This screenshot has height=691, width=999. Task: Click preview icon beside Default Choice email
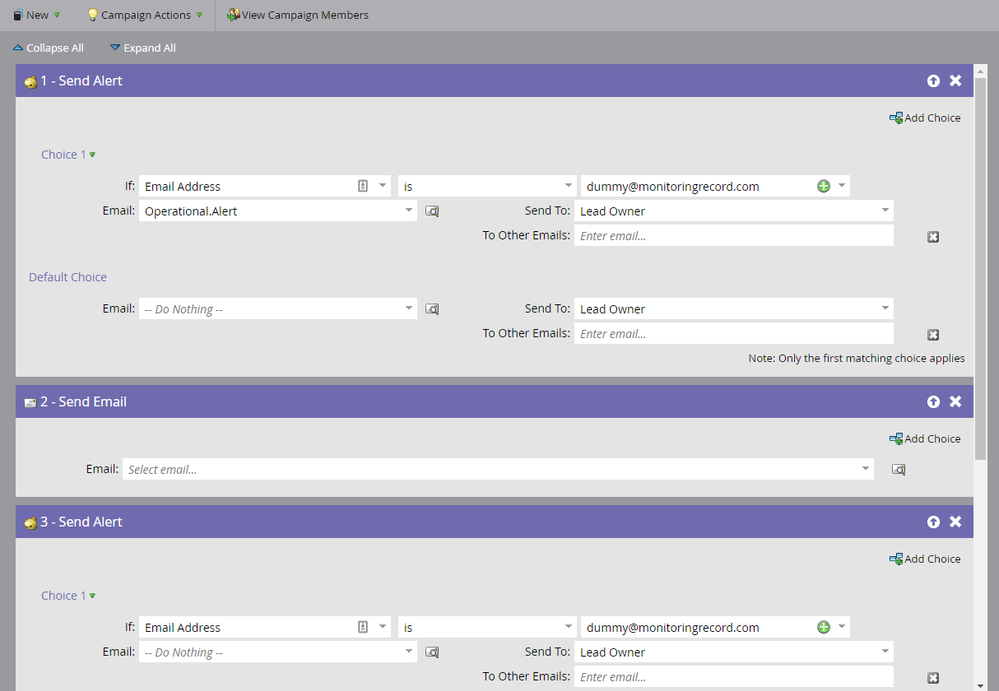click(432, 309)
